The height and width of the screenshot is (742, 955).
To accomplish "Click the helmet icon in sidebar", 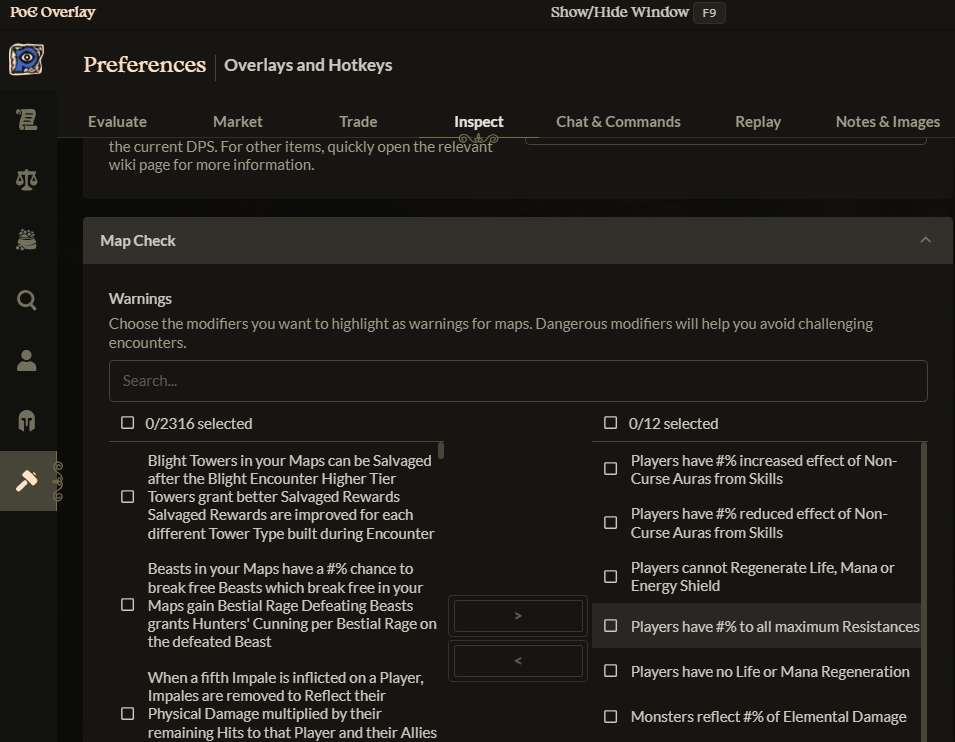I will (27, 421).
